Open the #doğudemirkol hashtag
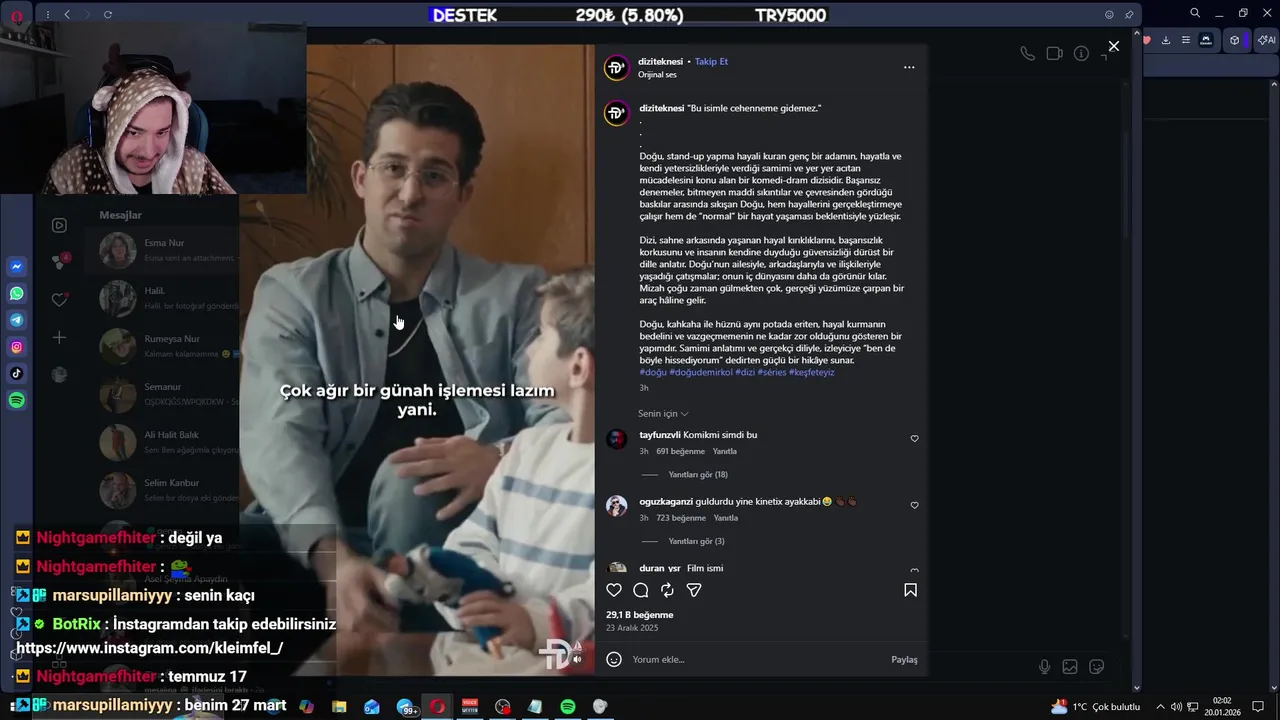 coord(701,372)
